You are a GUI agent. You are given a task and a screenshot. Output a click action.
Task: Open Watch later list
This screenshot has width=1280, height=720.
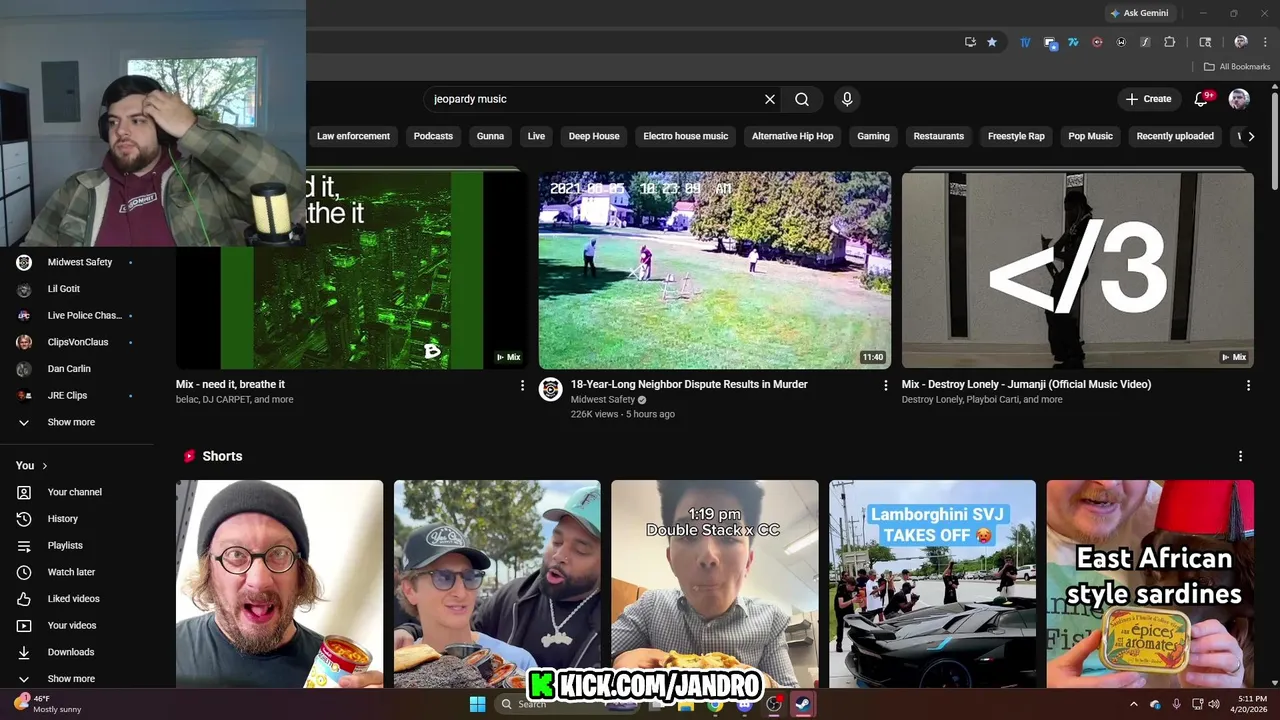(x=77, y=572)
